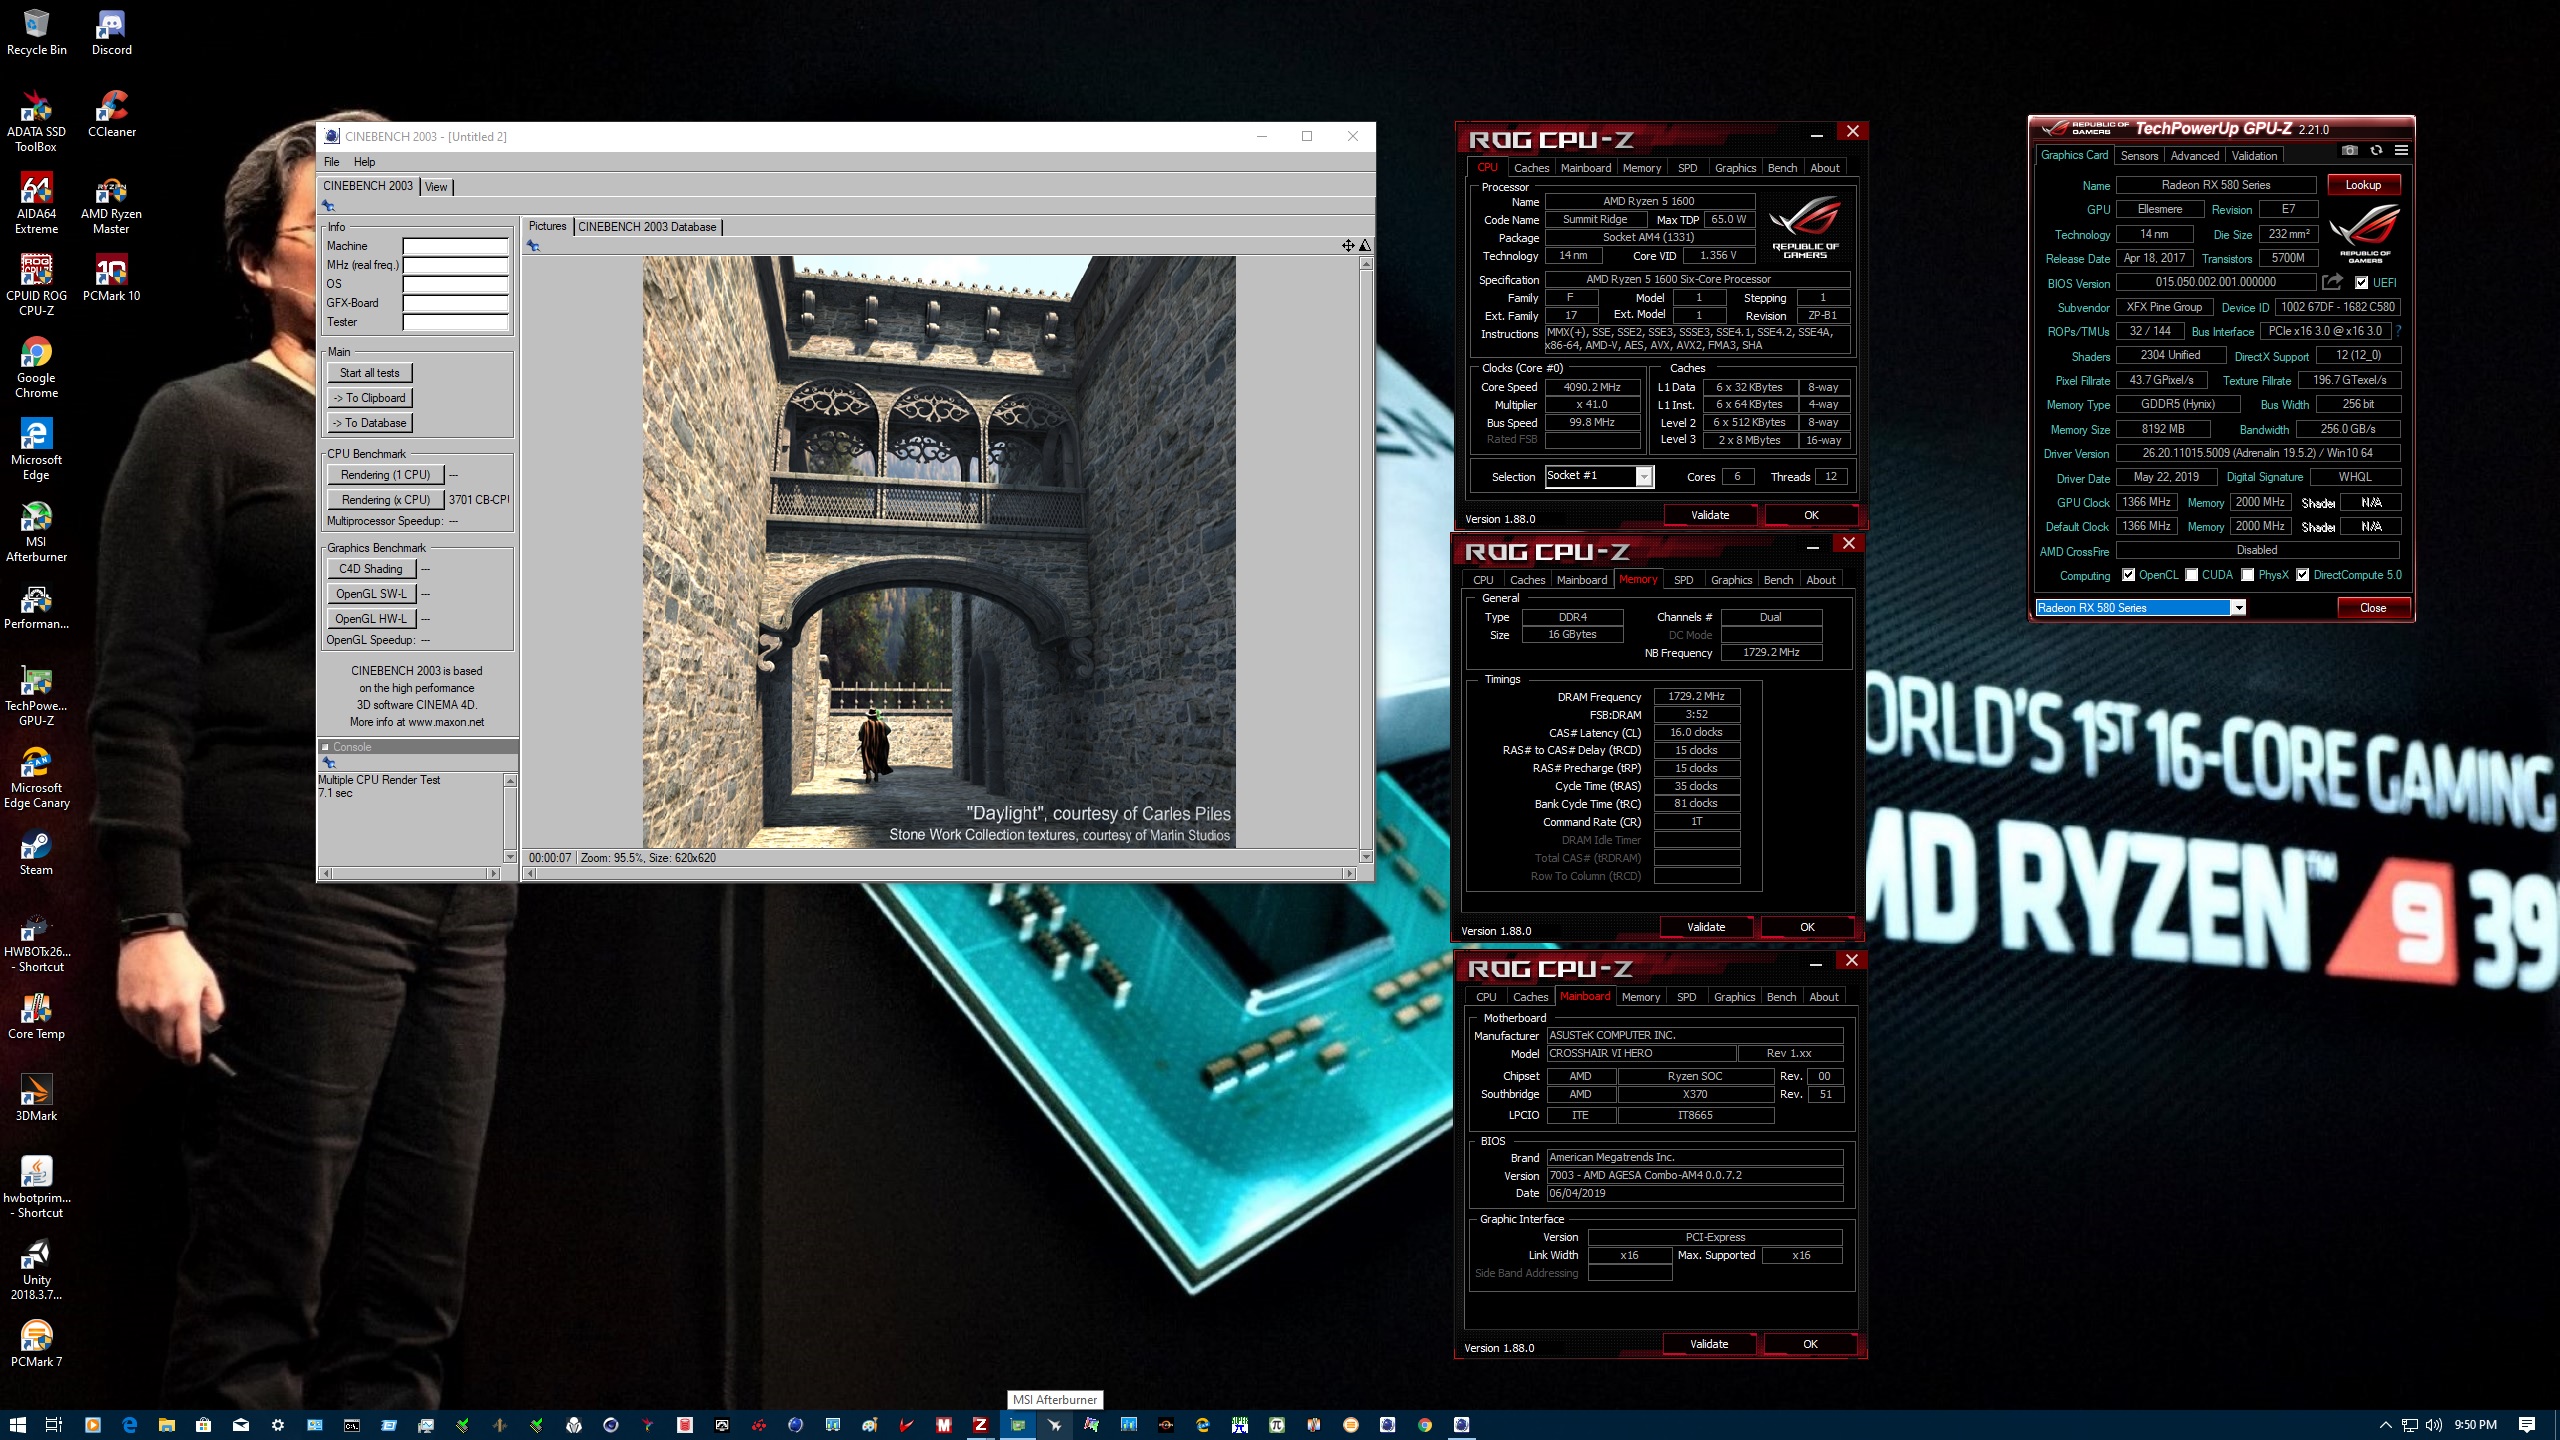Open File Explorer from the taskbar
Image resolution: width=2560 pixels, height=1440 pixels.
click(166, 1425)
